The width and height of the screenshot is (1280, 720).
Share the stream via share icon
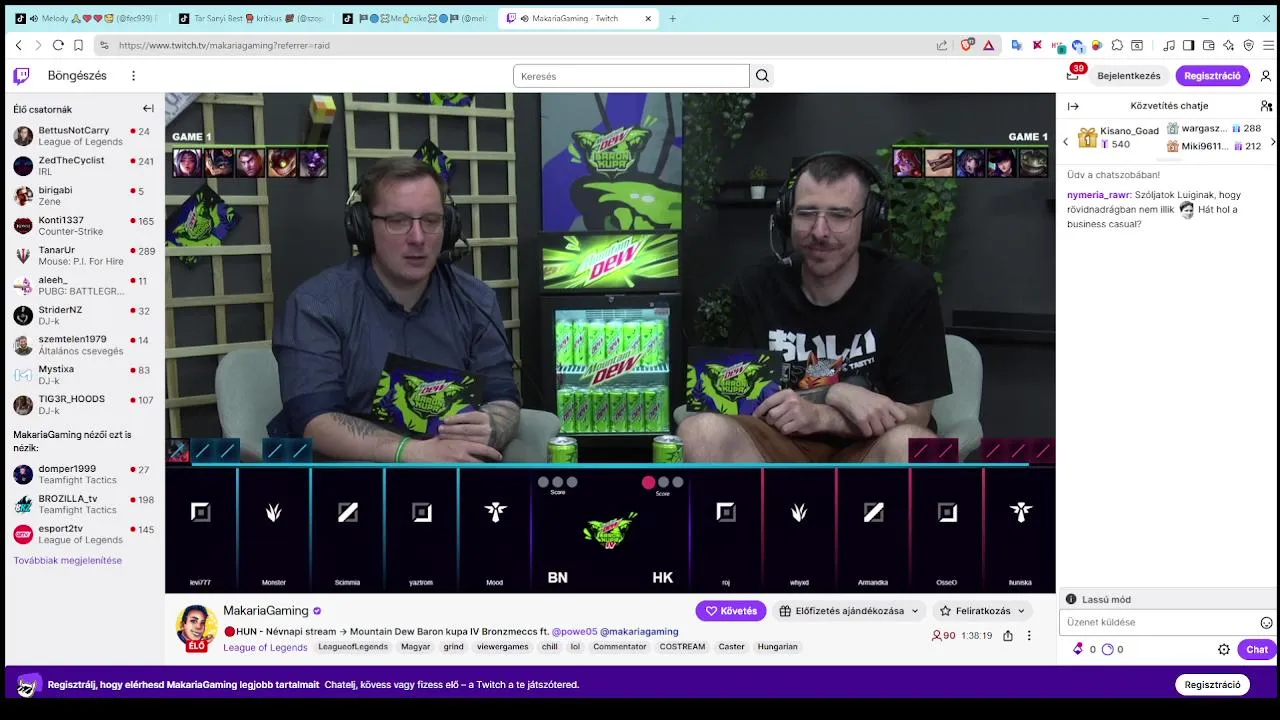click(x=1008, y=635)
